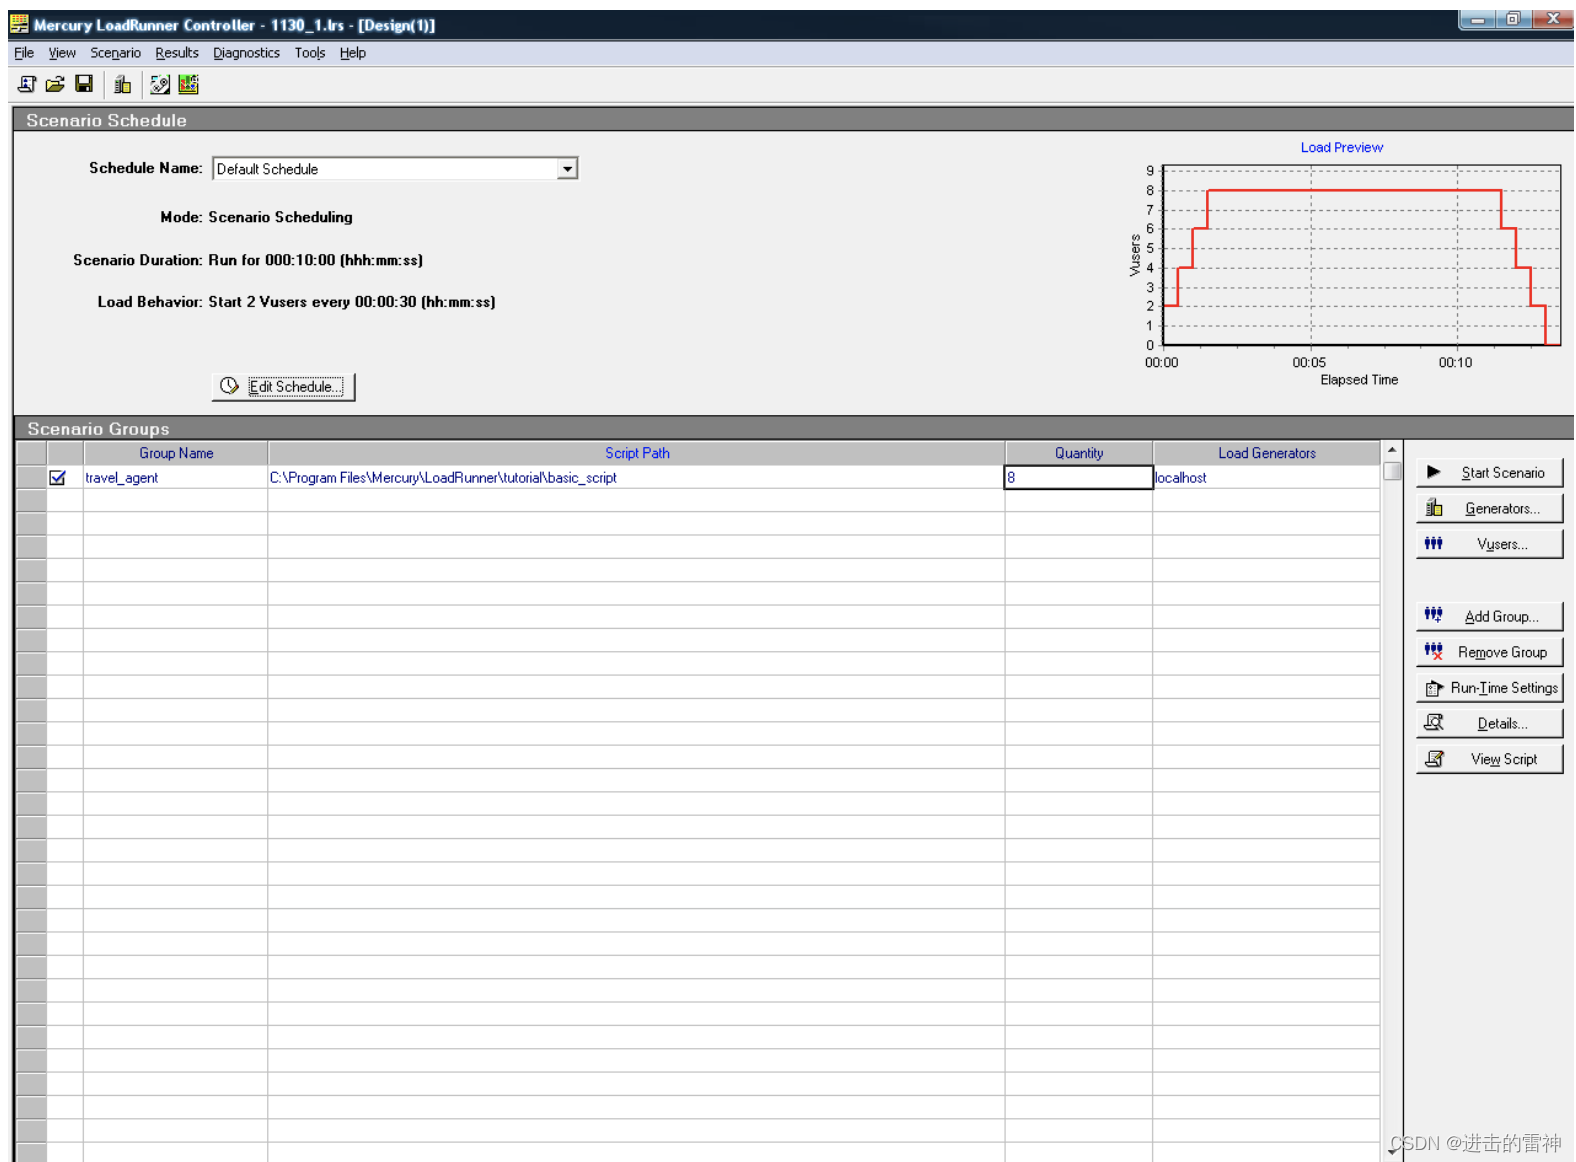Expand the Schedule Name dropdown arrow

tap(567, 169)
